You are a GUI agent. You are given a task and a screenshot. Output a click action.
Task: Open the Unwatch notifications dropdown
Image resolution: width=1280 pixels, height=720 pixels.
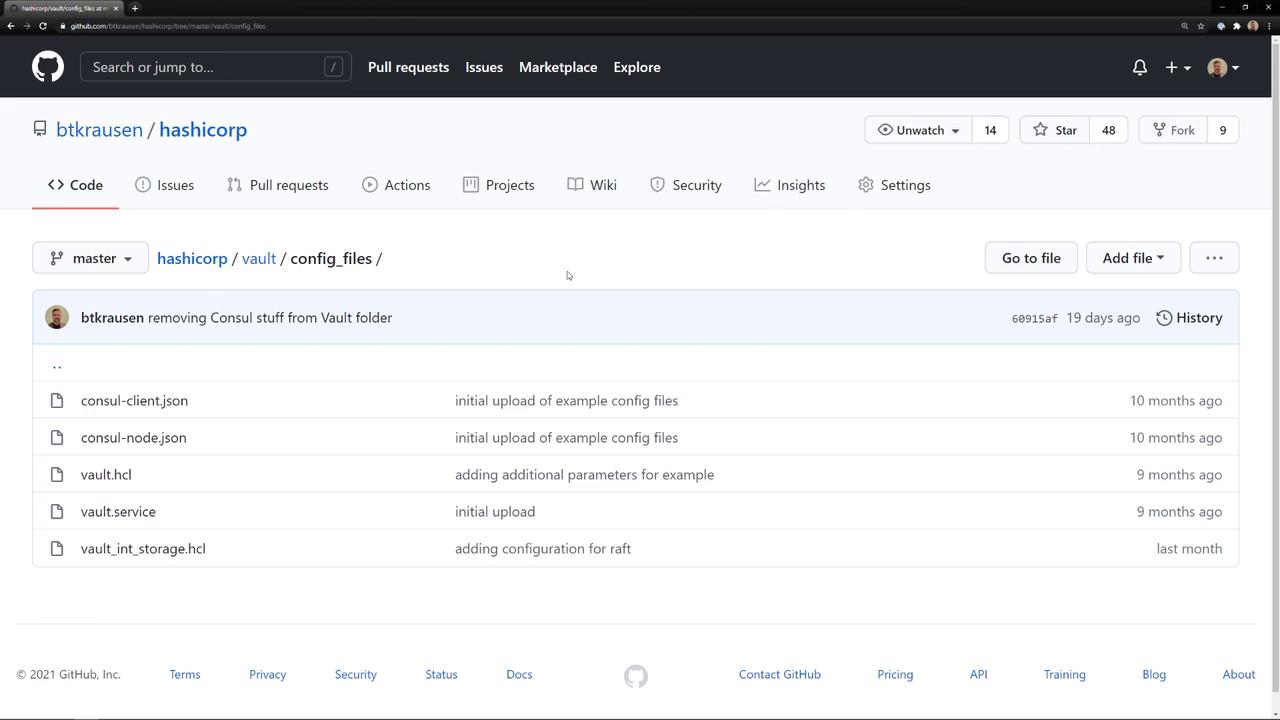click(917, 130)
